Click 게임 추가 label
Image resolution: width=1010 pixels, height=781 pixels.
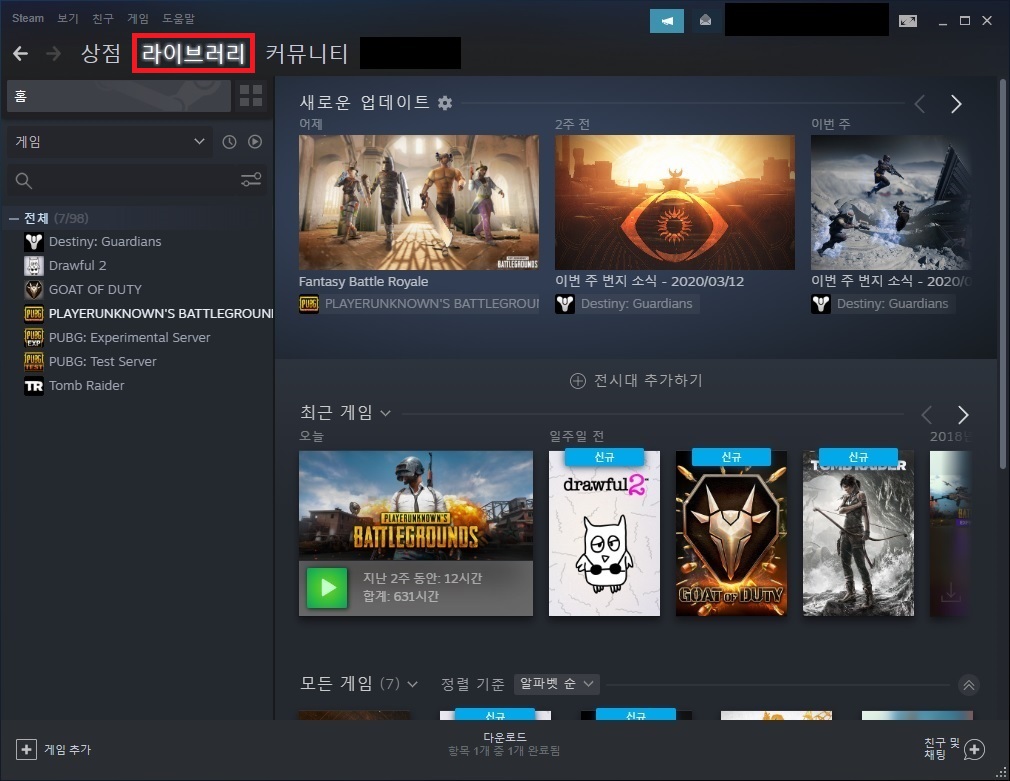click(68, 749)
